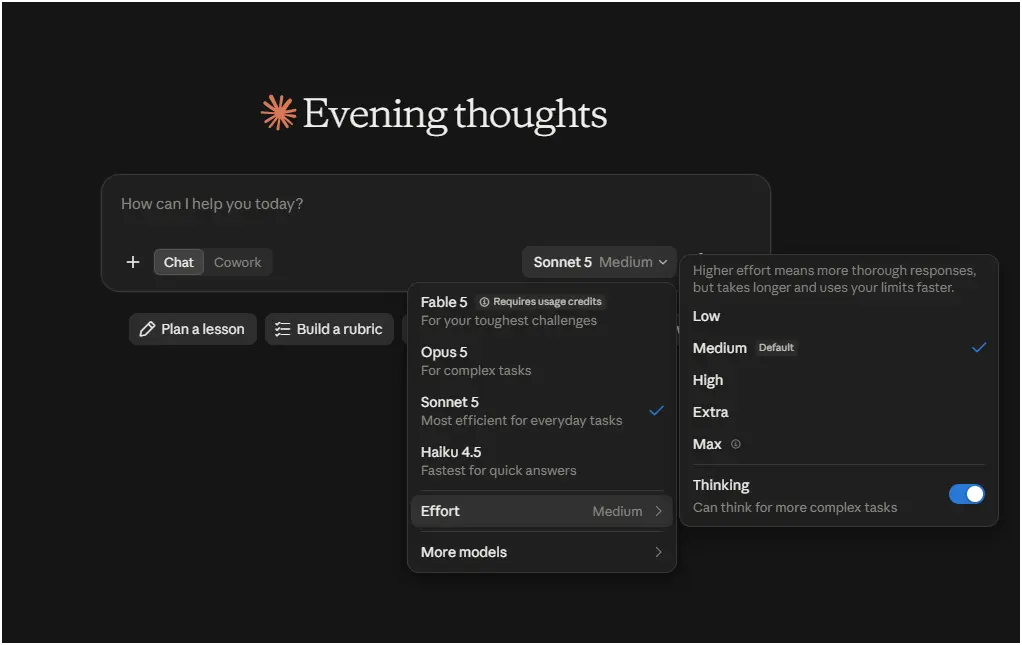This screenshot has height=645, width=1022.
Task: Select Medium Default effort level
Action: (x=838, y=348)
